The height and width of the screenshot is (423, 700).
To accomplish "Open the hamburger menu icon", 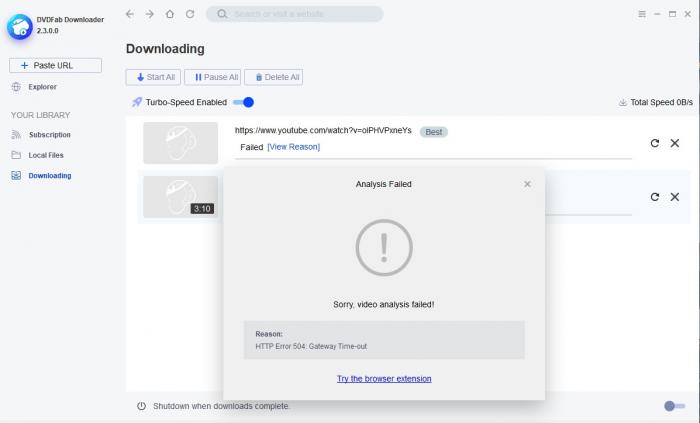I will 642,14.
